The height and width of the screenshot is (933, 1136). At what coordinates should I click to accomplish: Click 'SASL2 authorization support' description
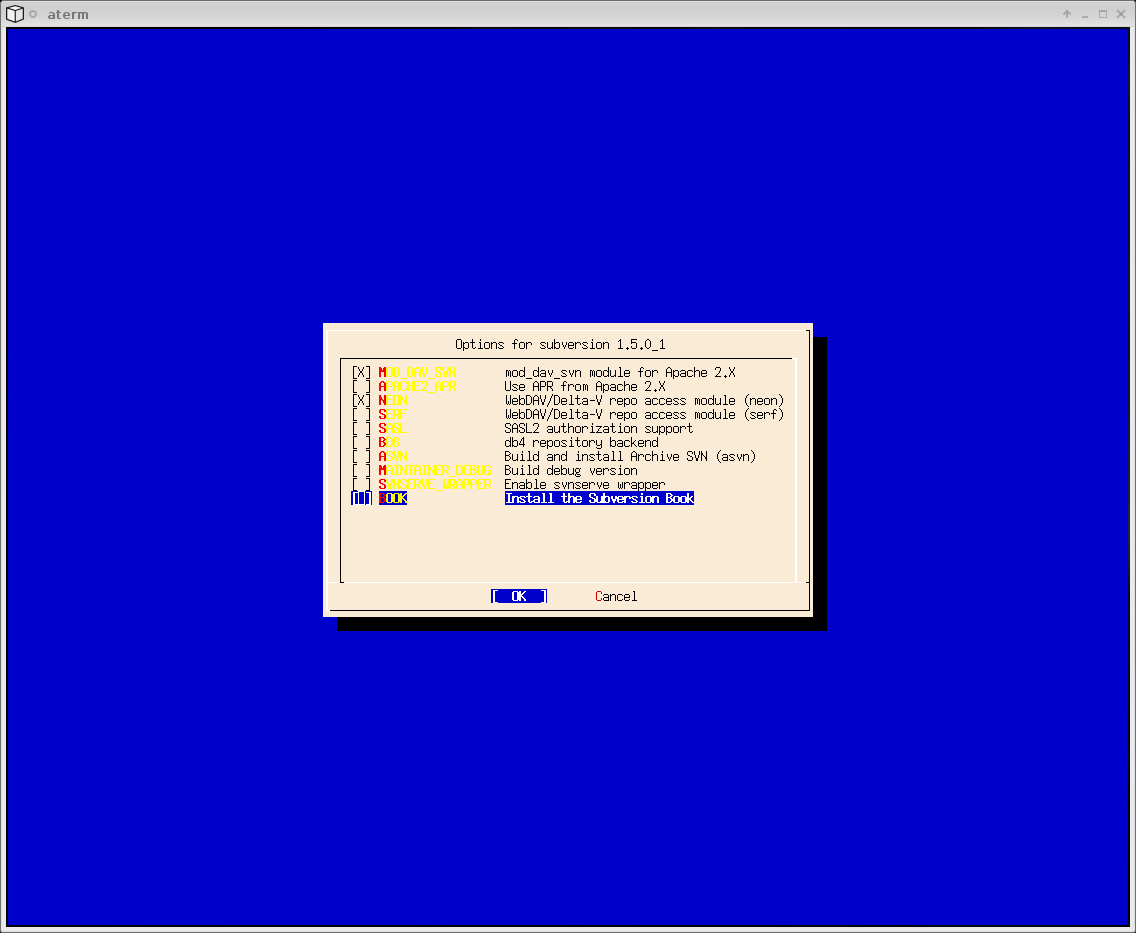[598, 429]
